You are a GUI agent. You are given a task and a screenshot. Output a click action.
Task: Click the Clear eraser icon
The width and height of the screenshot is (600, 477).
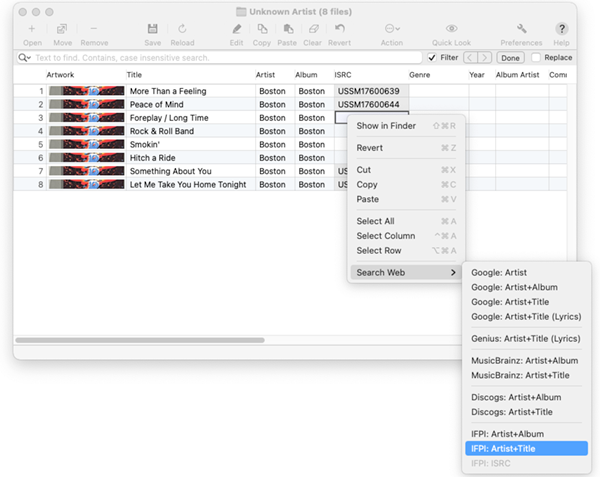click(313, 29)
